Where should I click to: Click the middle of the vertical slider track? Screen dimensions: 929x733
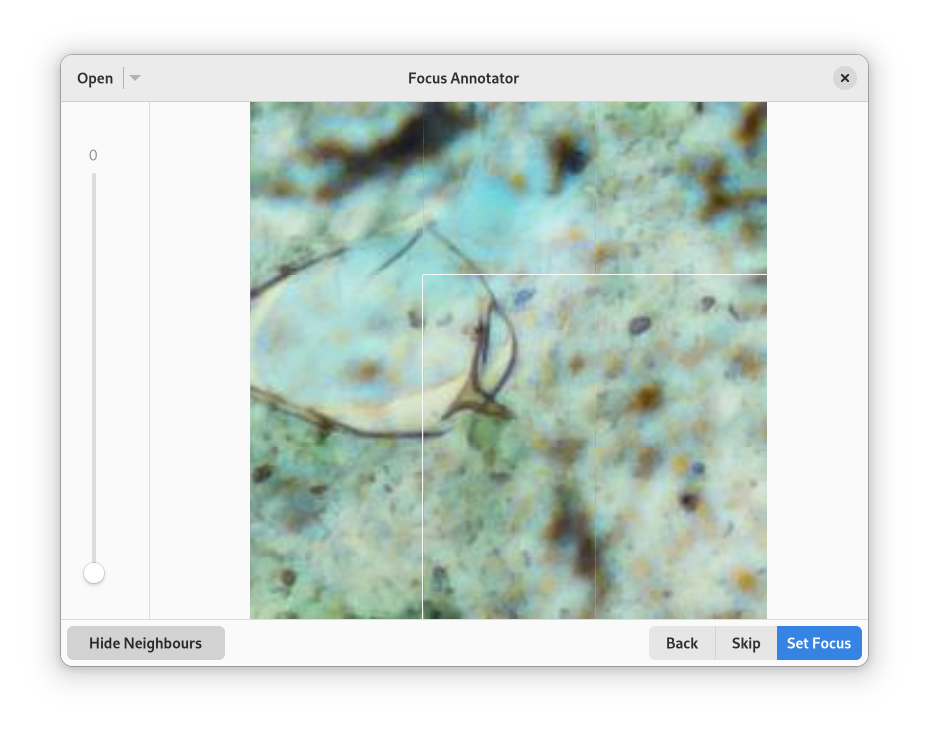94,370
